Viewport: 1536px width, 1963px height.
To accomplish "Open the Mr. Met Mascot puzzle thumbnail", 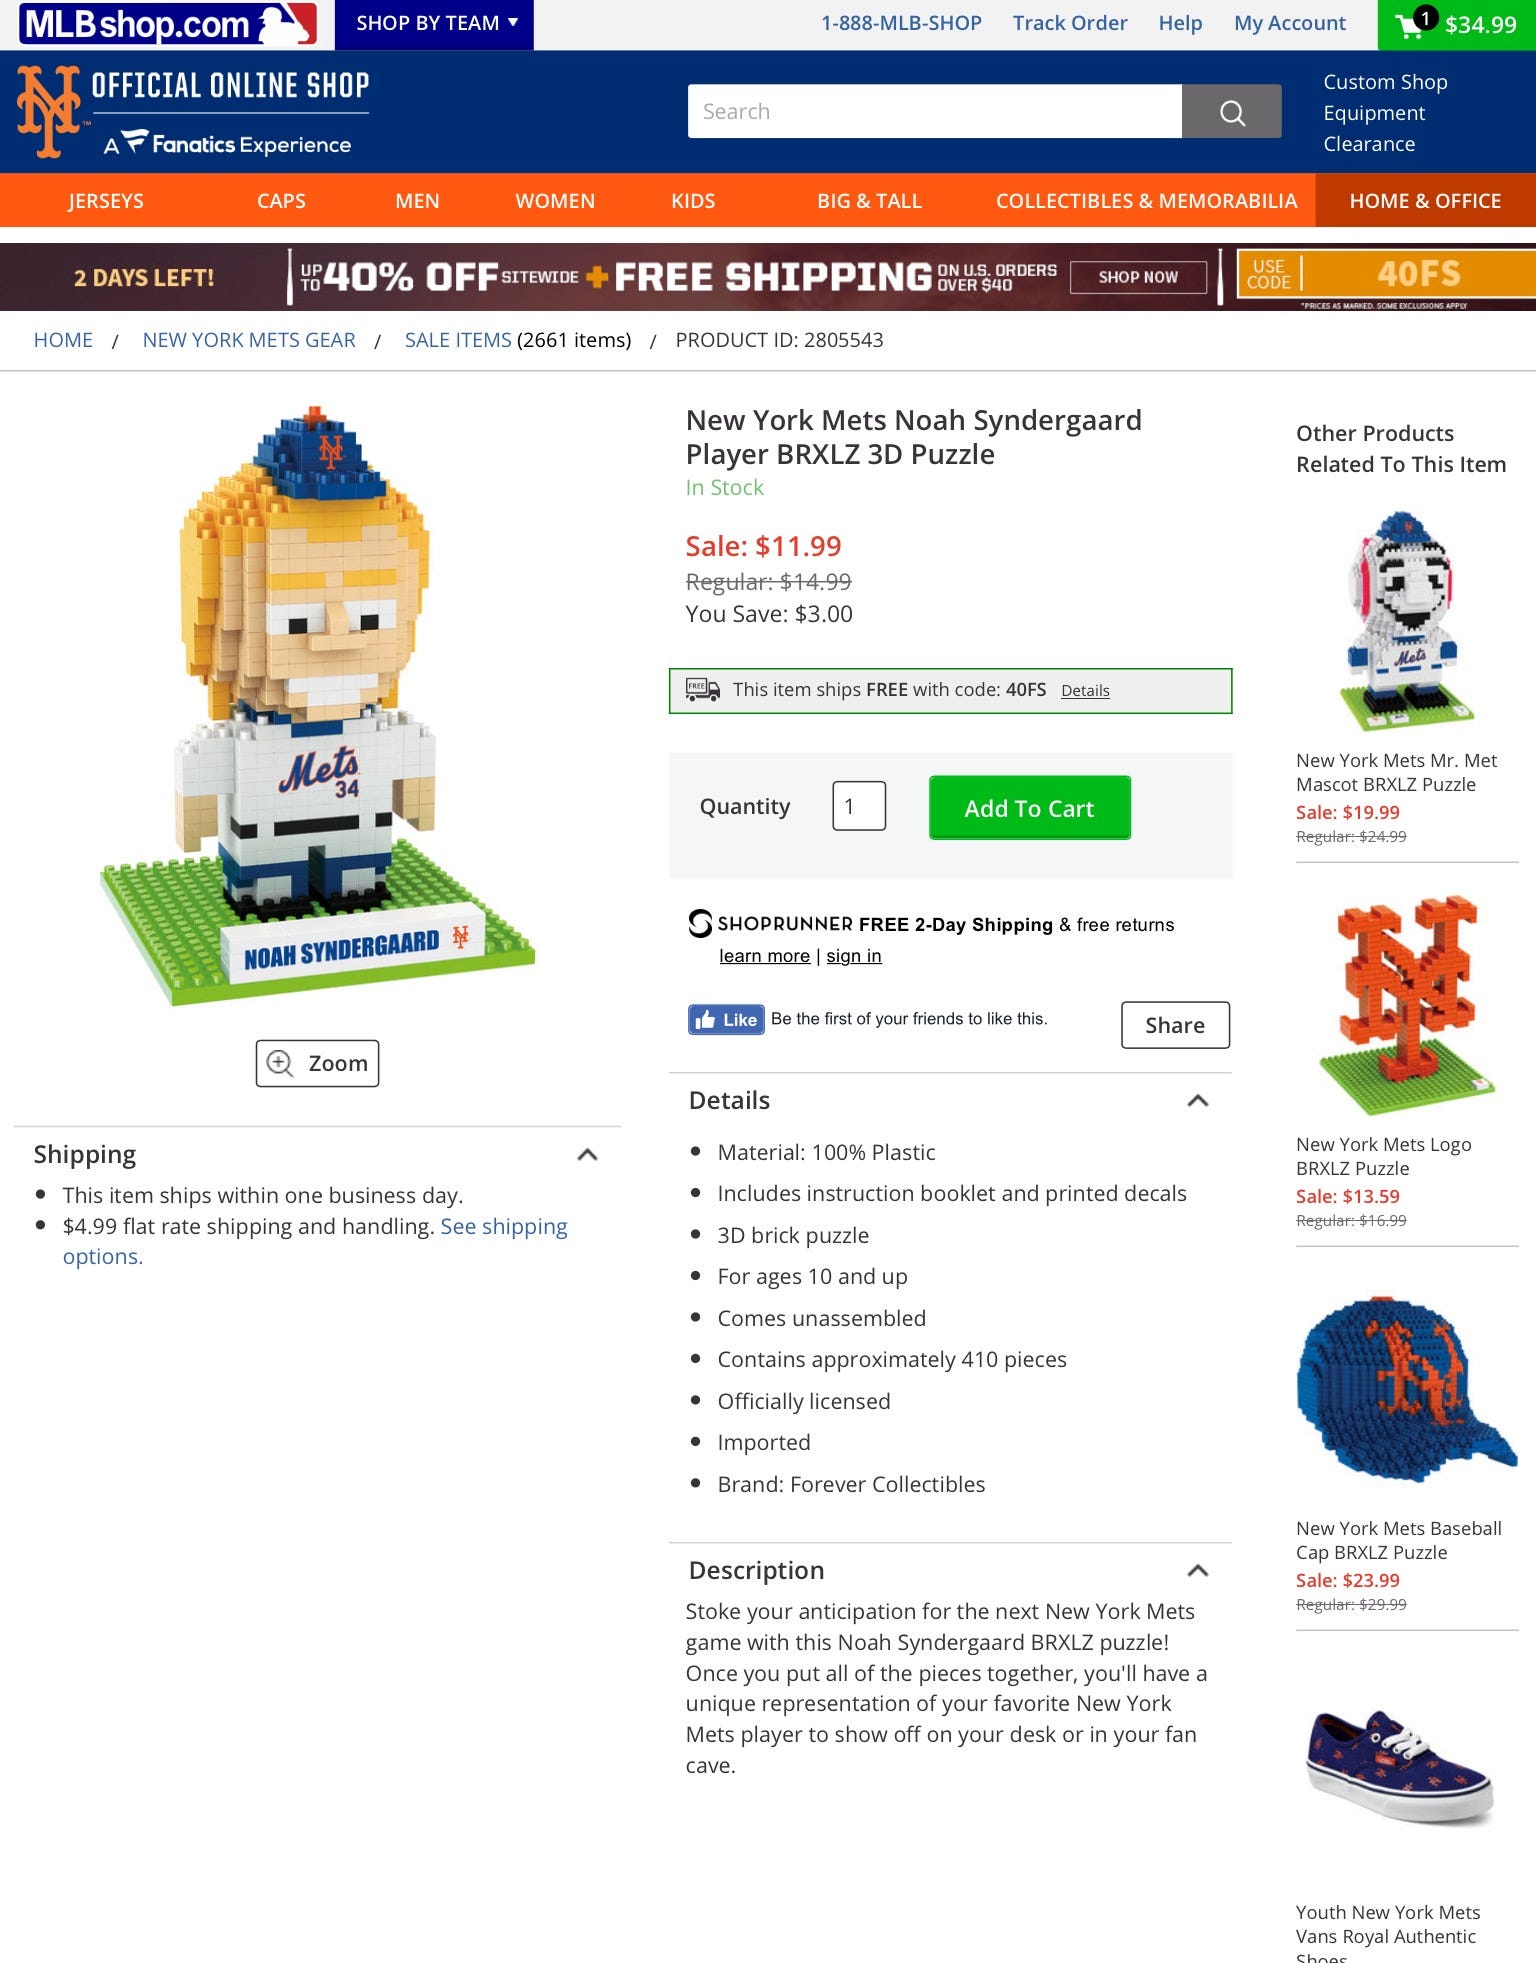I will tap(1407, 621).
